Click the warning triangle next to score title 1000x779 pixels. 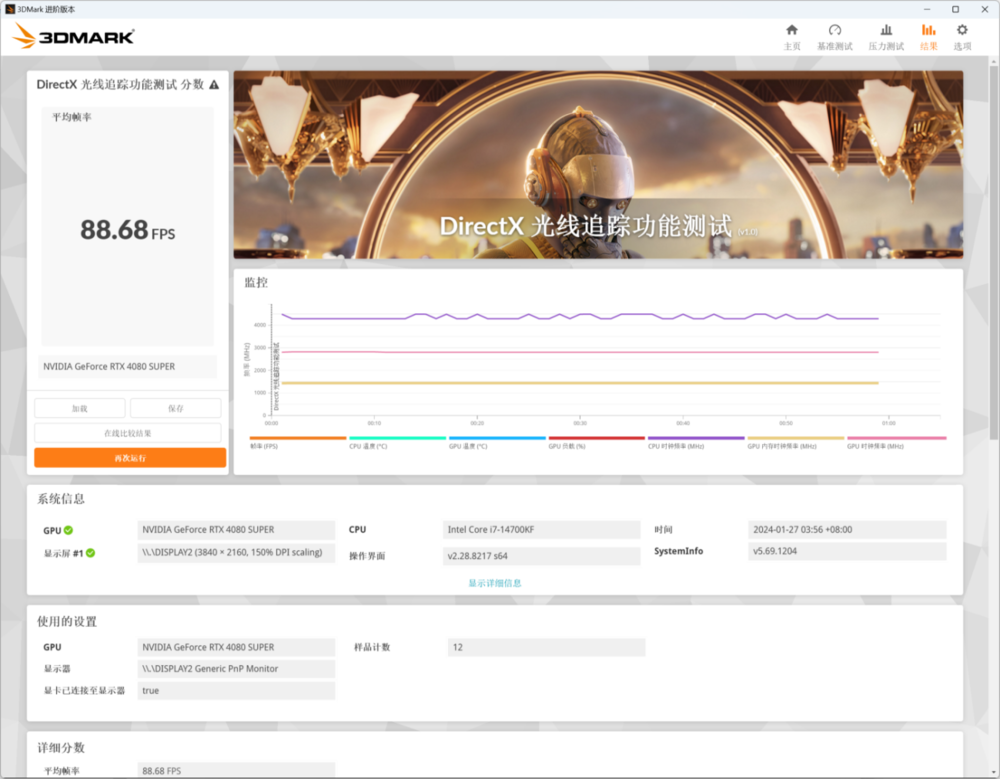pyautogui.click(x=214, y=85)
